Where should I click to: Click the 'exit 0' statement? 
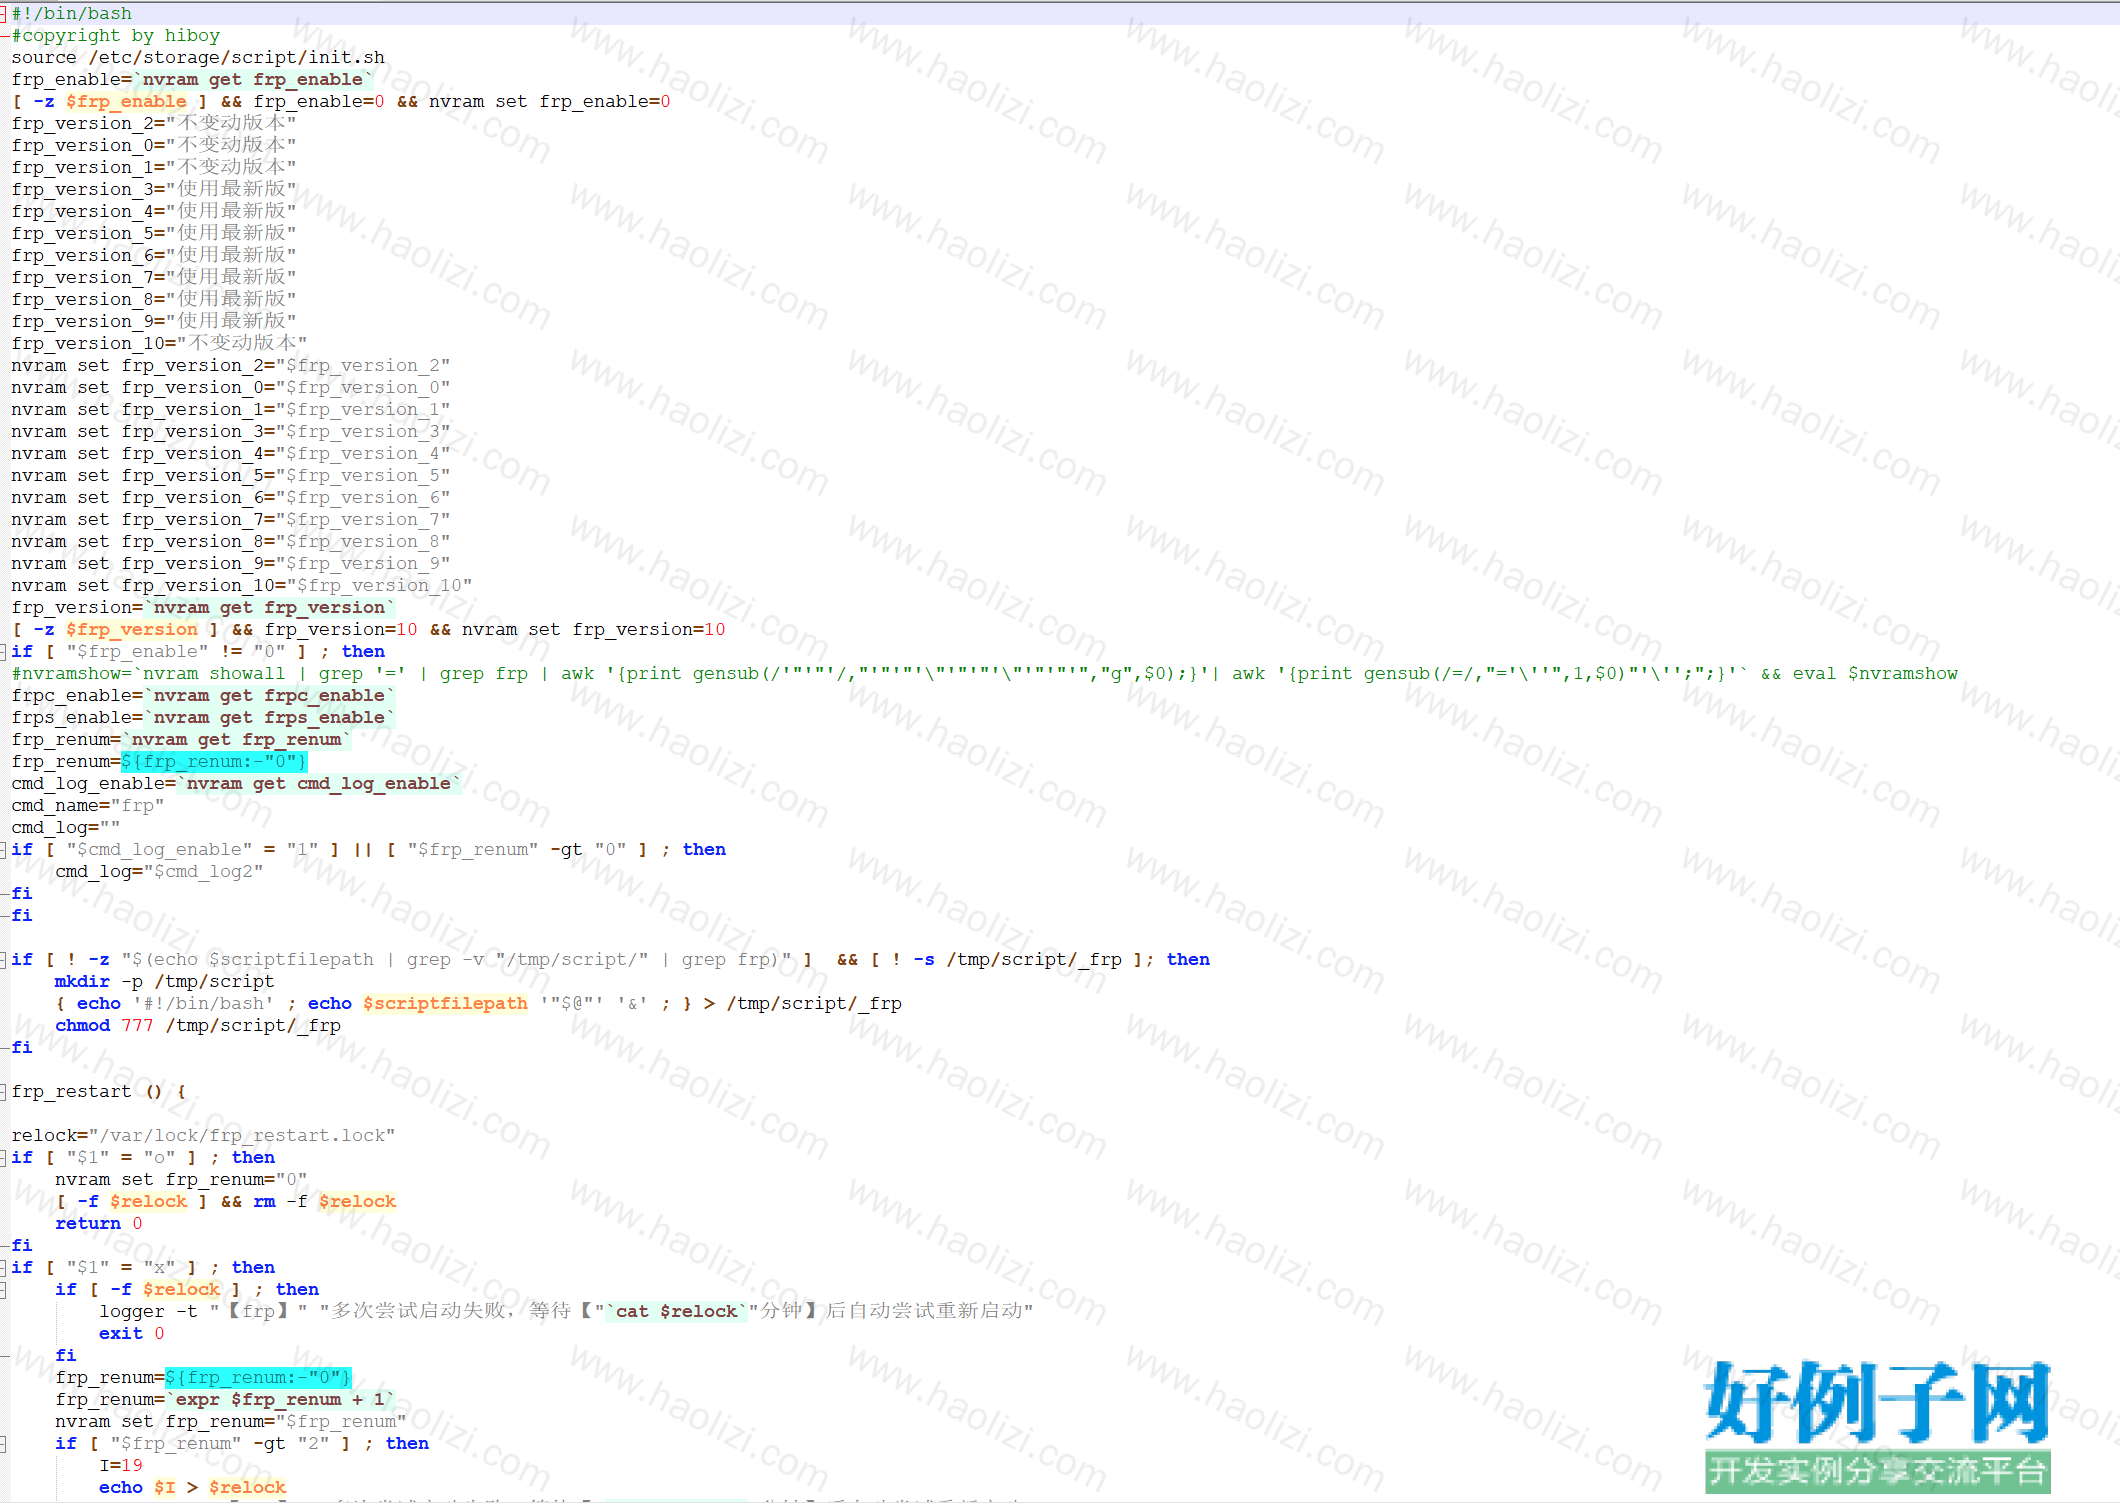click(x=132, y=1333)
